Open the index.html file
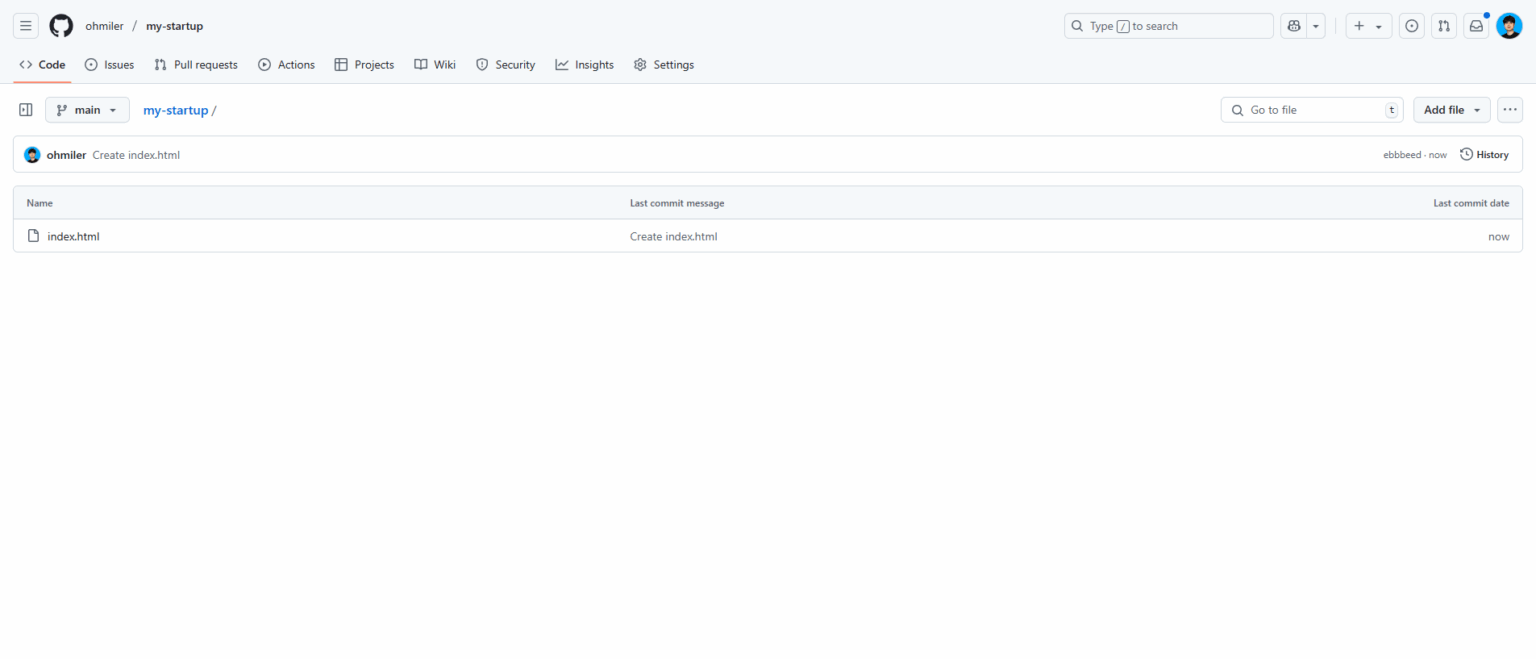The width and height of the screenshot is (1536, 659). tap(73, 236)
